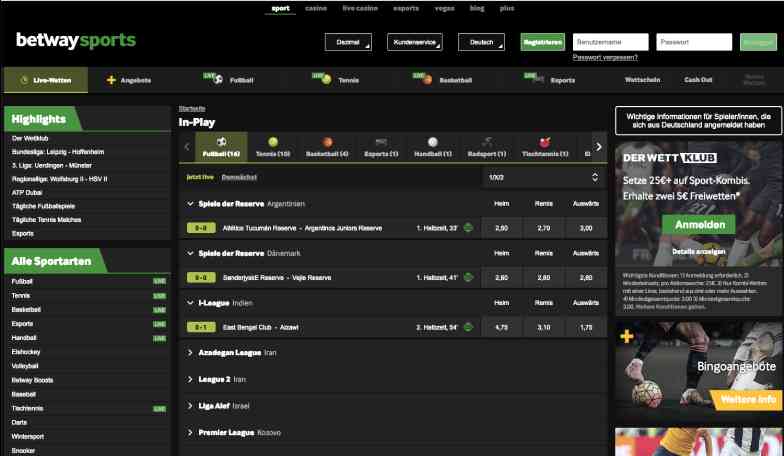Go to live Esports in top navigation
The height and width of the screenshot is (456, 784).
[550, 80]
